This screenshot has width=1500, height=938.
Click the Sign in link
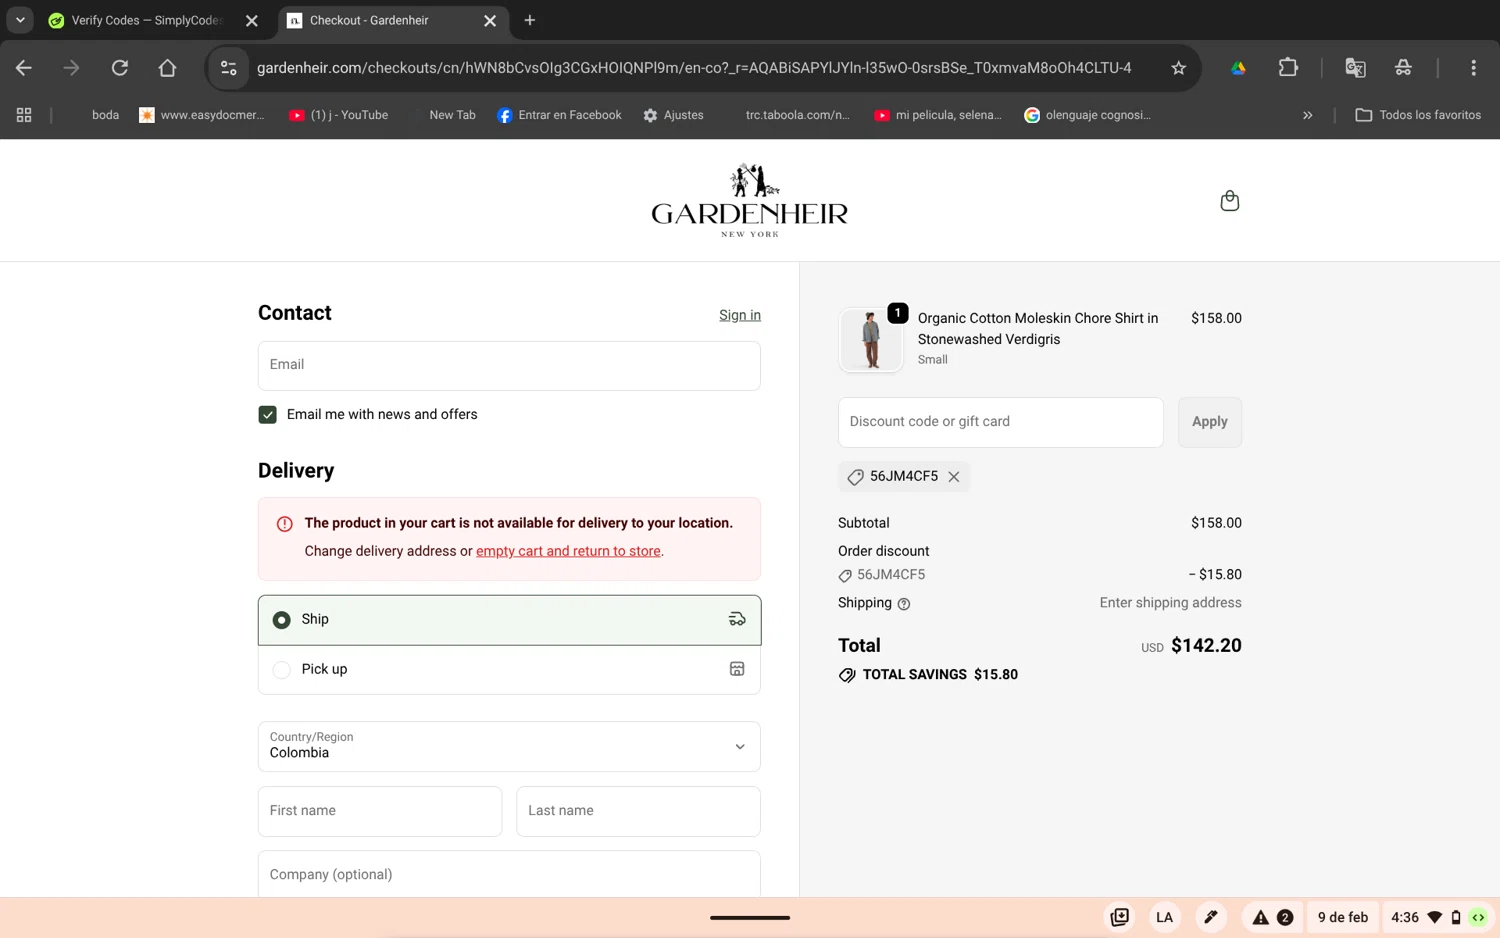point(739,315)
